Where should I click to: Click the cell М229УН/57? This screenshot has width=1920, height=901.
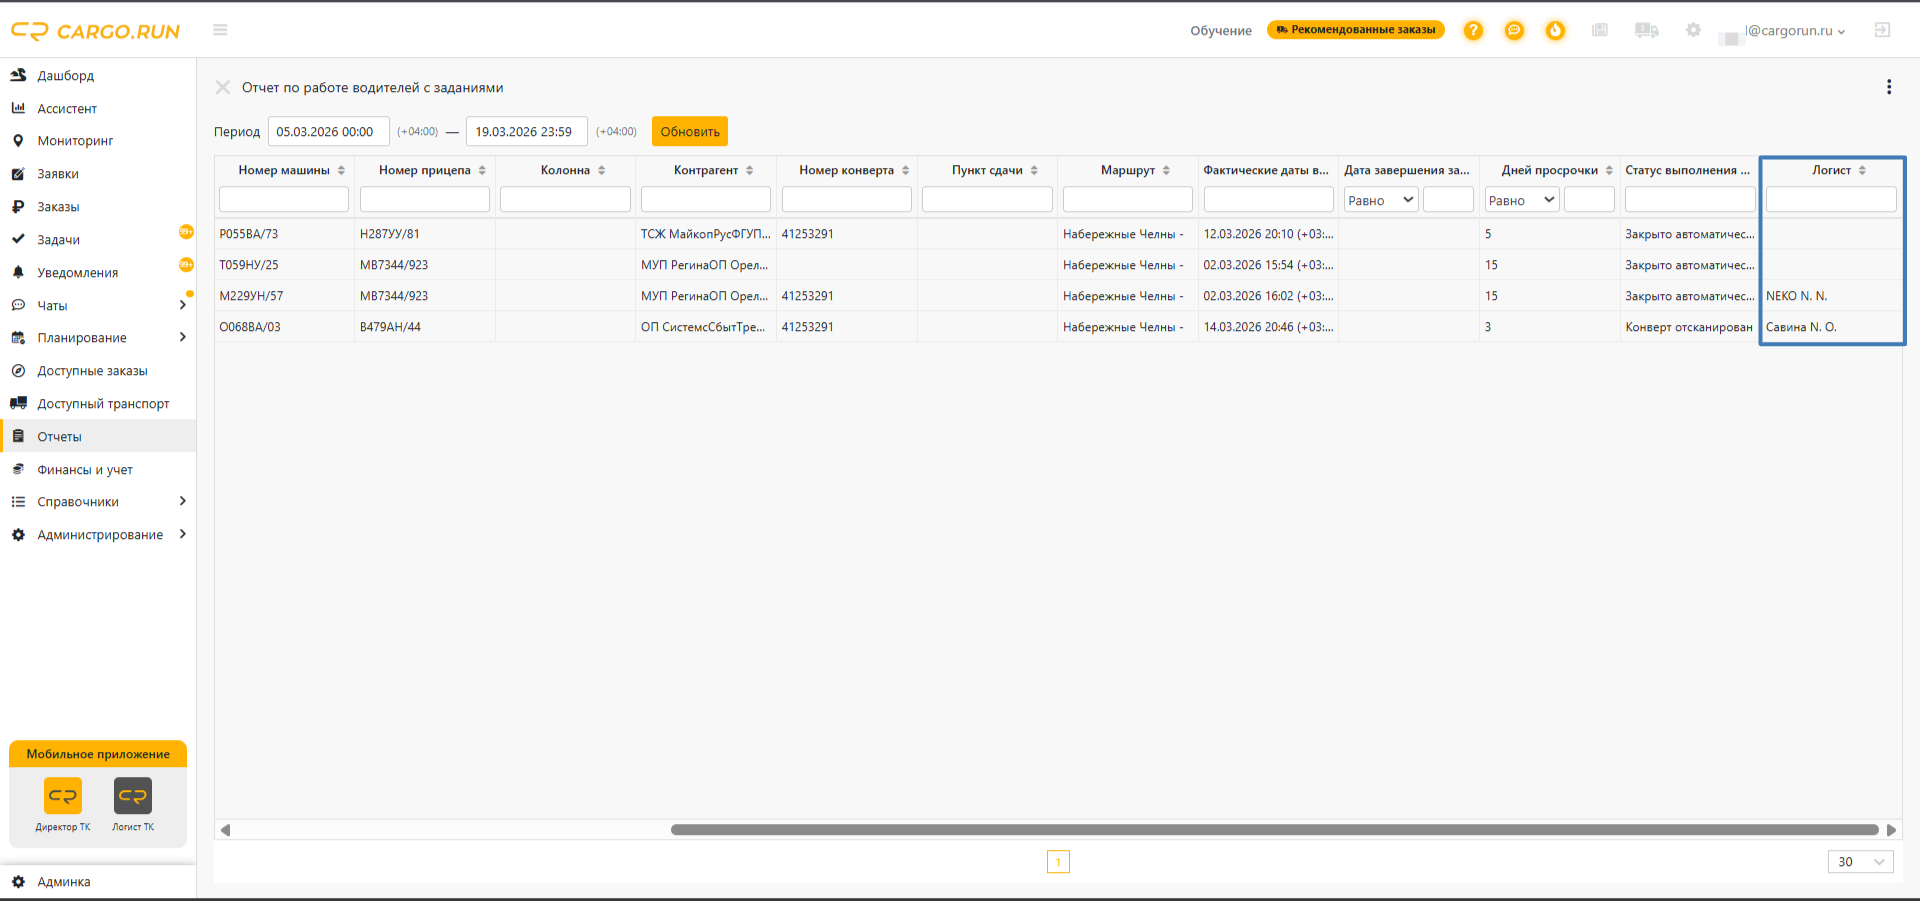(x=284, y=296)
